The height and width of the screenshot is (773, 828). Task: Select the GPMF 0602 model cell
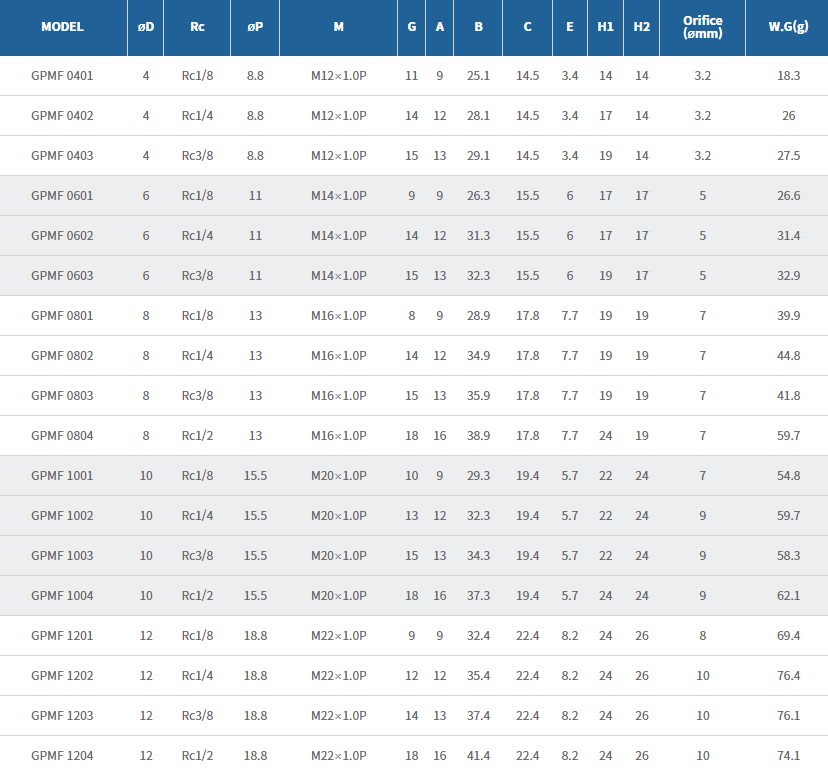tap(62, 236)
